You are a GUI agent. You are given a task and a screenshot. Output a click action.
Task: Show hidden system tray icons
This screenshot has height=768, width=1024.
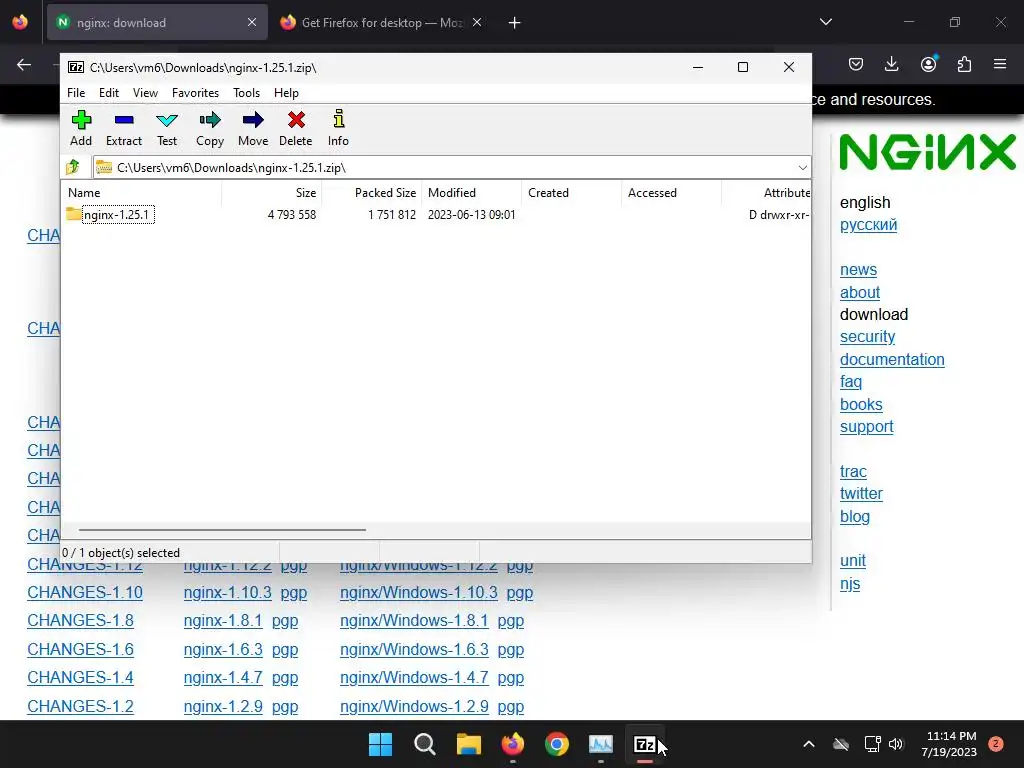point(808,744)
